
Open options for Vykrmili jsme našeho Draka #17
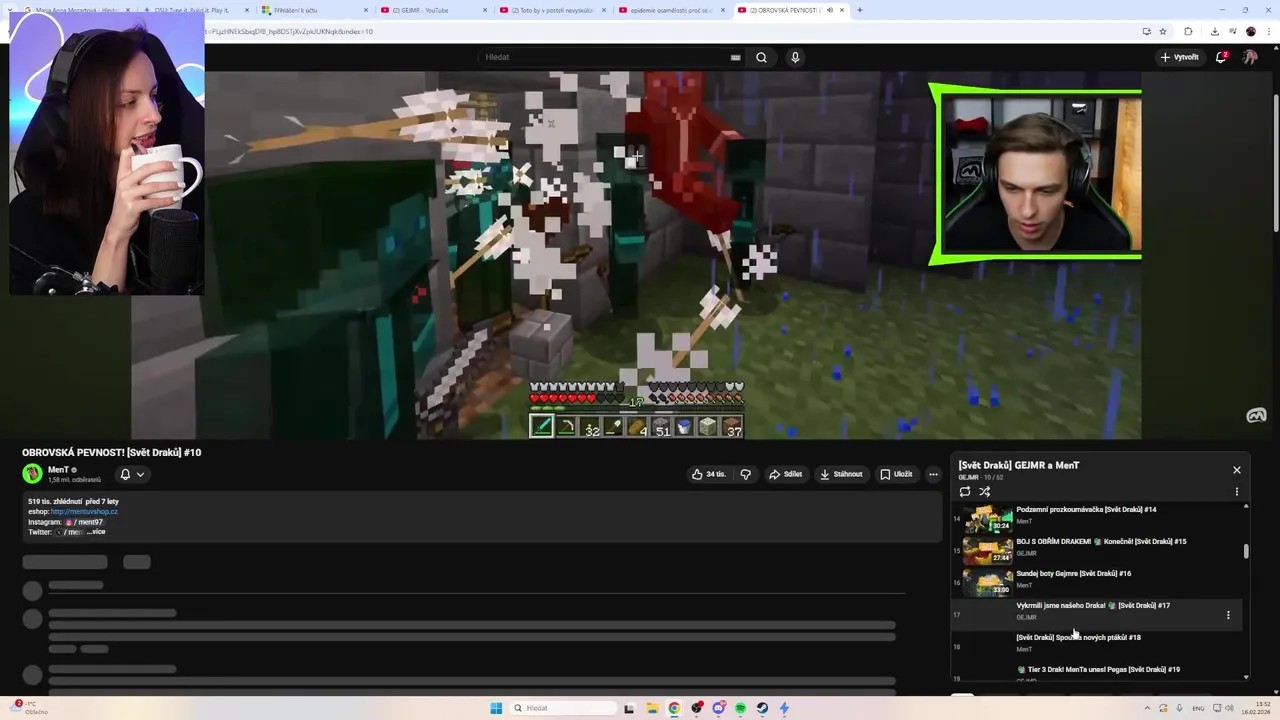(x=1228, y=615)
